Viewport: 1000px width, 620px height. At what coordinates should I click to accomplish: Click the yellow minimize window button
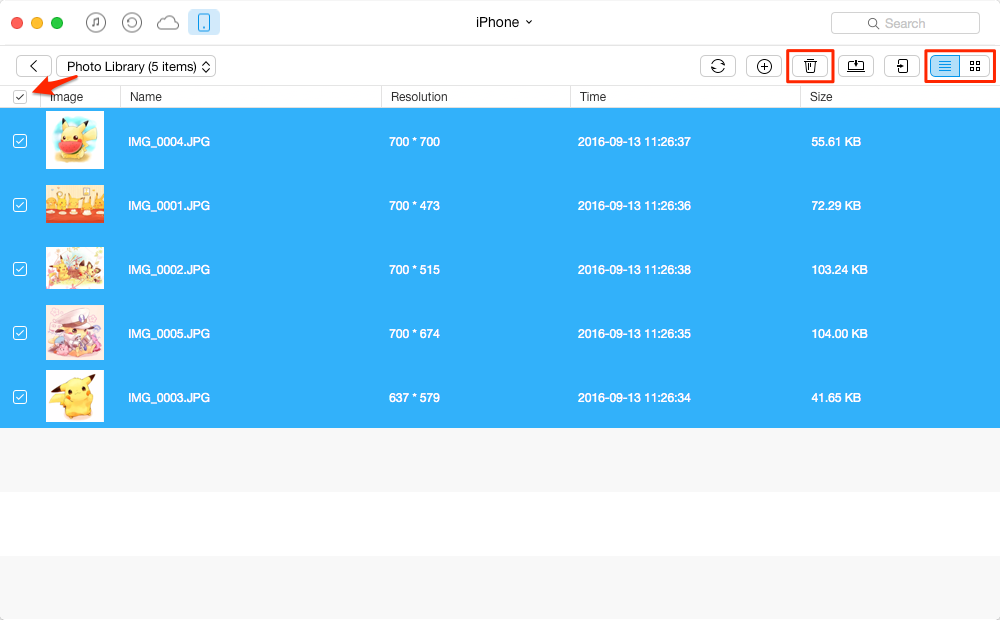[37, 23]
